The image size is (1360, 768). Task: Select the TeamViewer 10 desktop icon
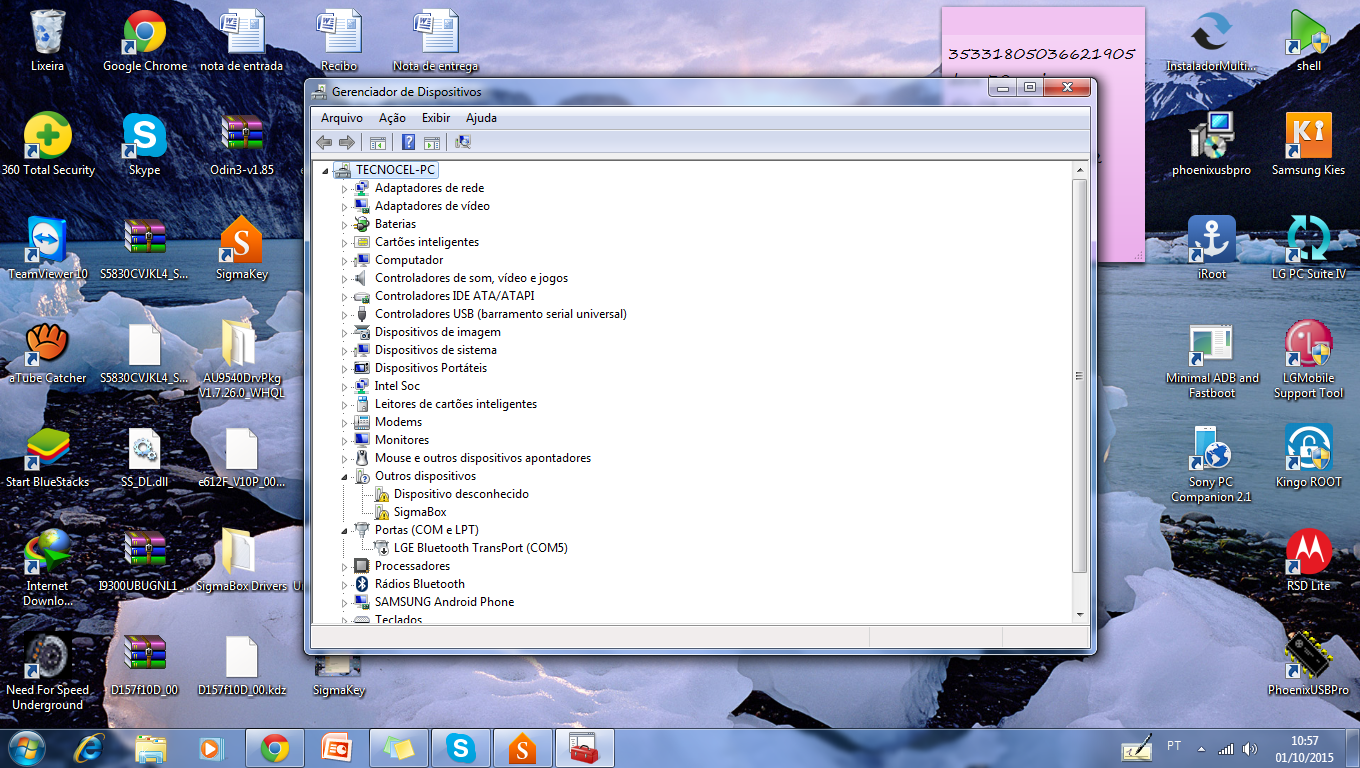click(x=48, y=249)
